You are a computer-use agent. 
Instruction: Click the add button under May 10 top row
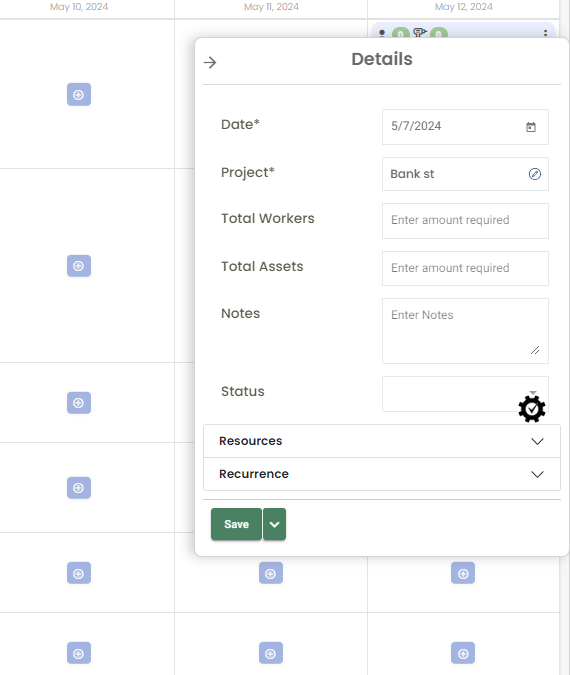79,94
